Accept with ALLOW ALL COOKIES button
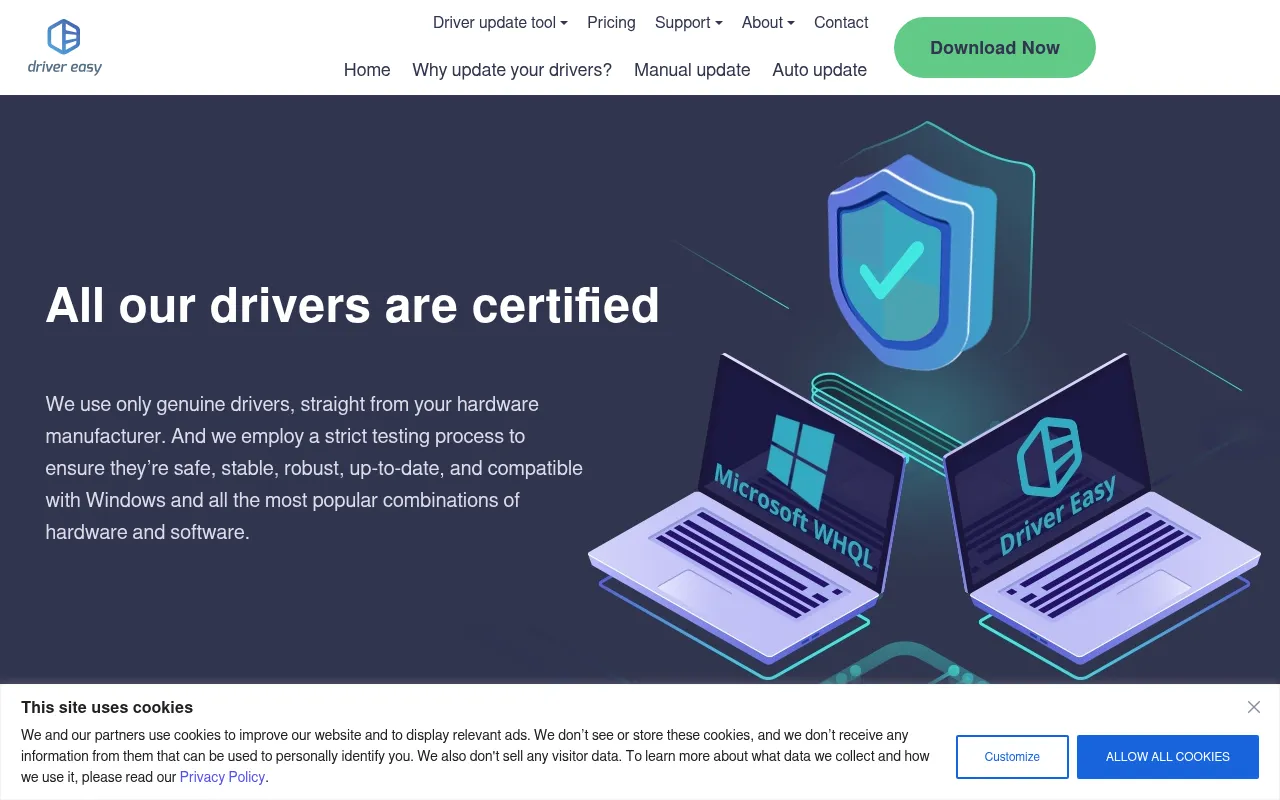Image resolution: width=1280 pixels, height=800 pixels. pos(1168,757)
